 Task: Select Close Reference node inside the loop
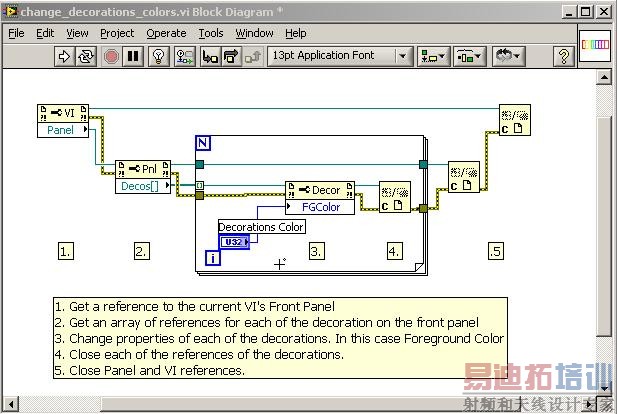click(395, 198)
